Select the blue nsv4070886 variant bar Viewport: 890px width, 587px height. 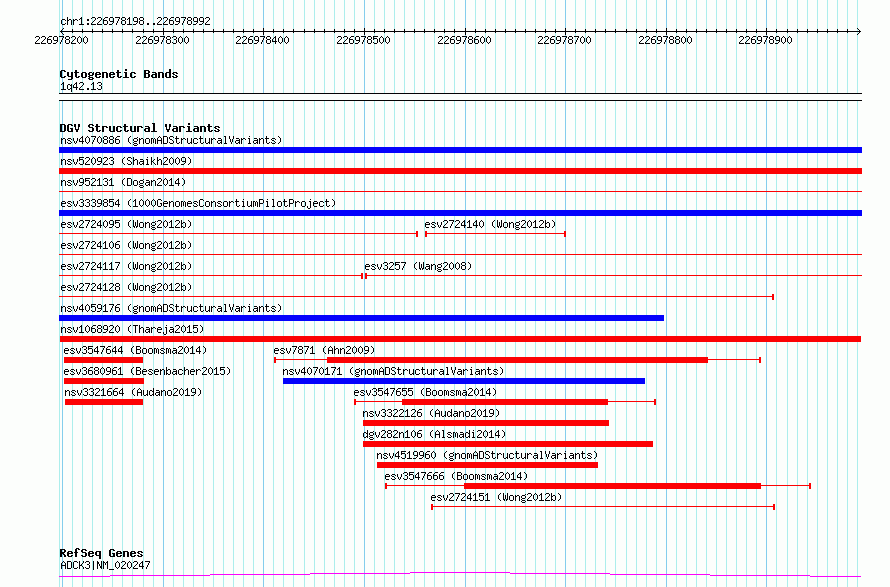pos(460,150)
